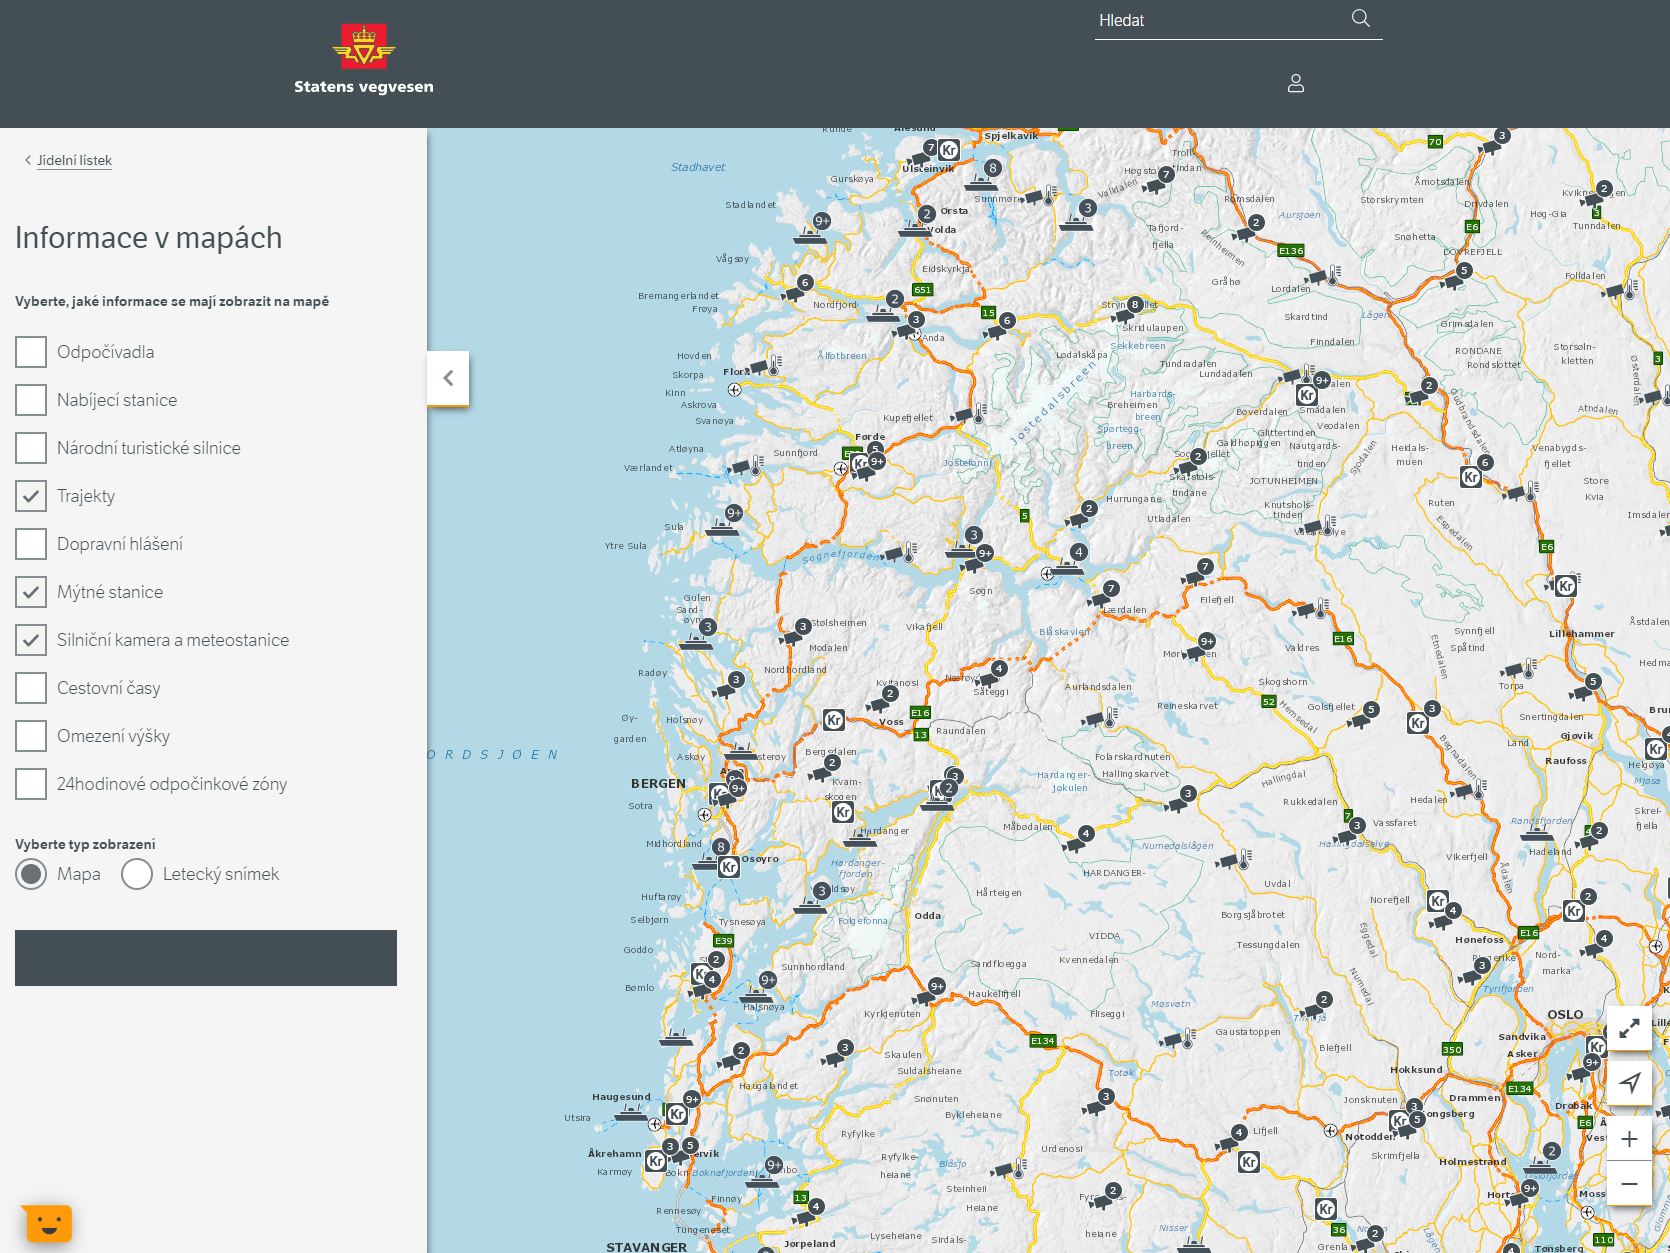Screen dimensions: 1670x1253
Task: Open the orange chatbot icon
Action: point(48,1222)
